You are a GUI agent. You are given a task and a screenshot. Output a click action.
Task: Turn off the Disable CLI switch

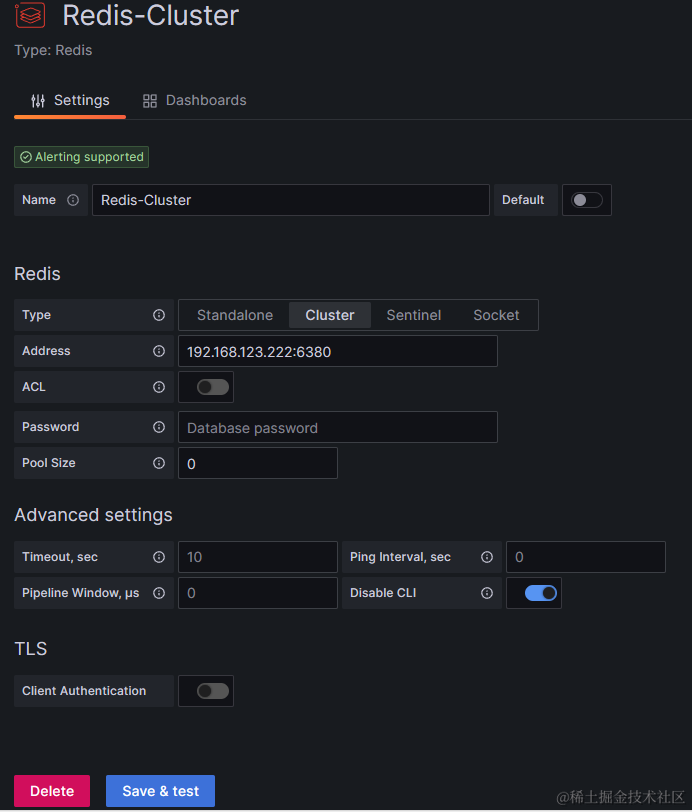[541, 593]
